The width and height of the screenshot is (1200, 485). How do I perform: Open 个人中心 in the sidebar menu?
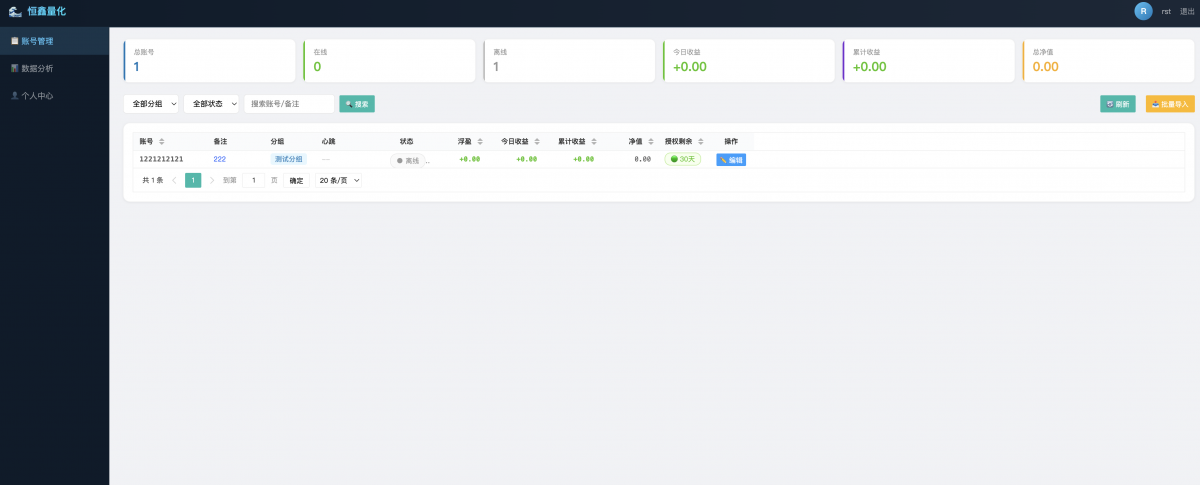pos(37,96)
